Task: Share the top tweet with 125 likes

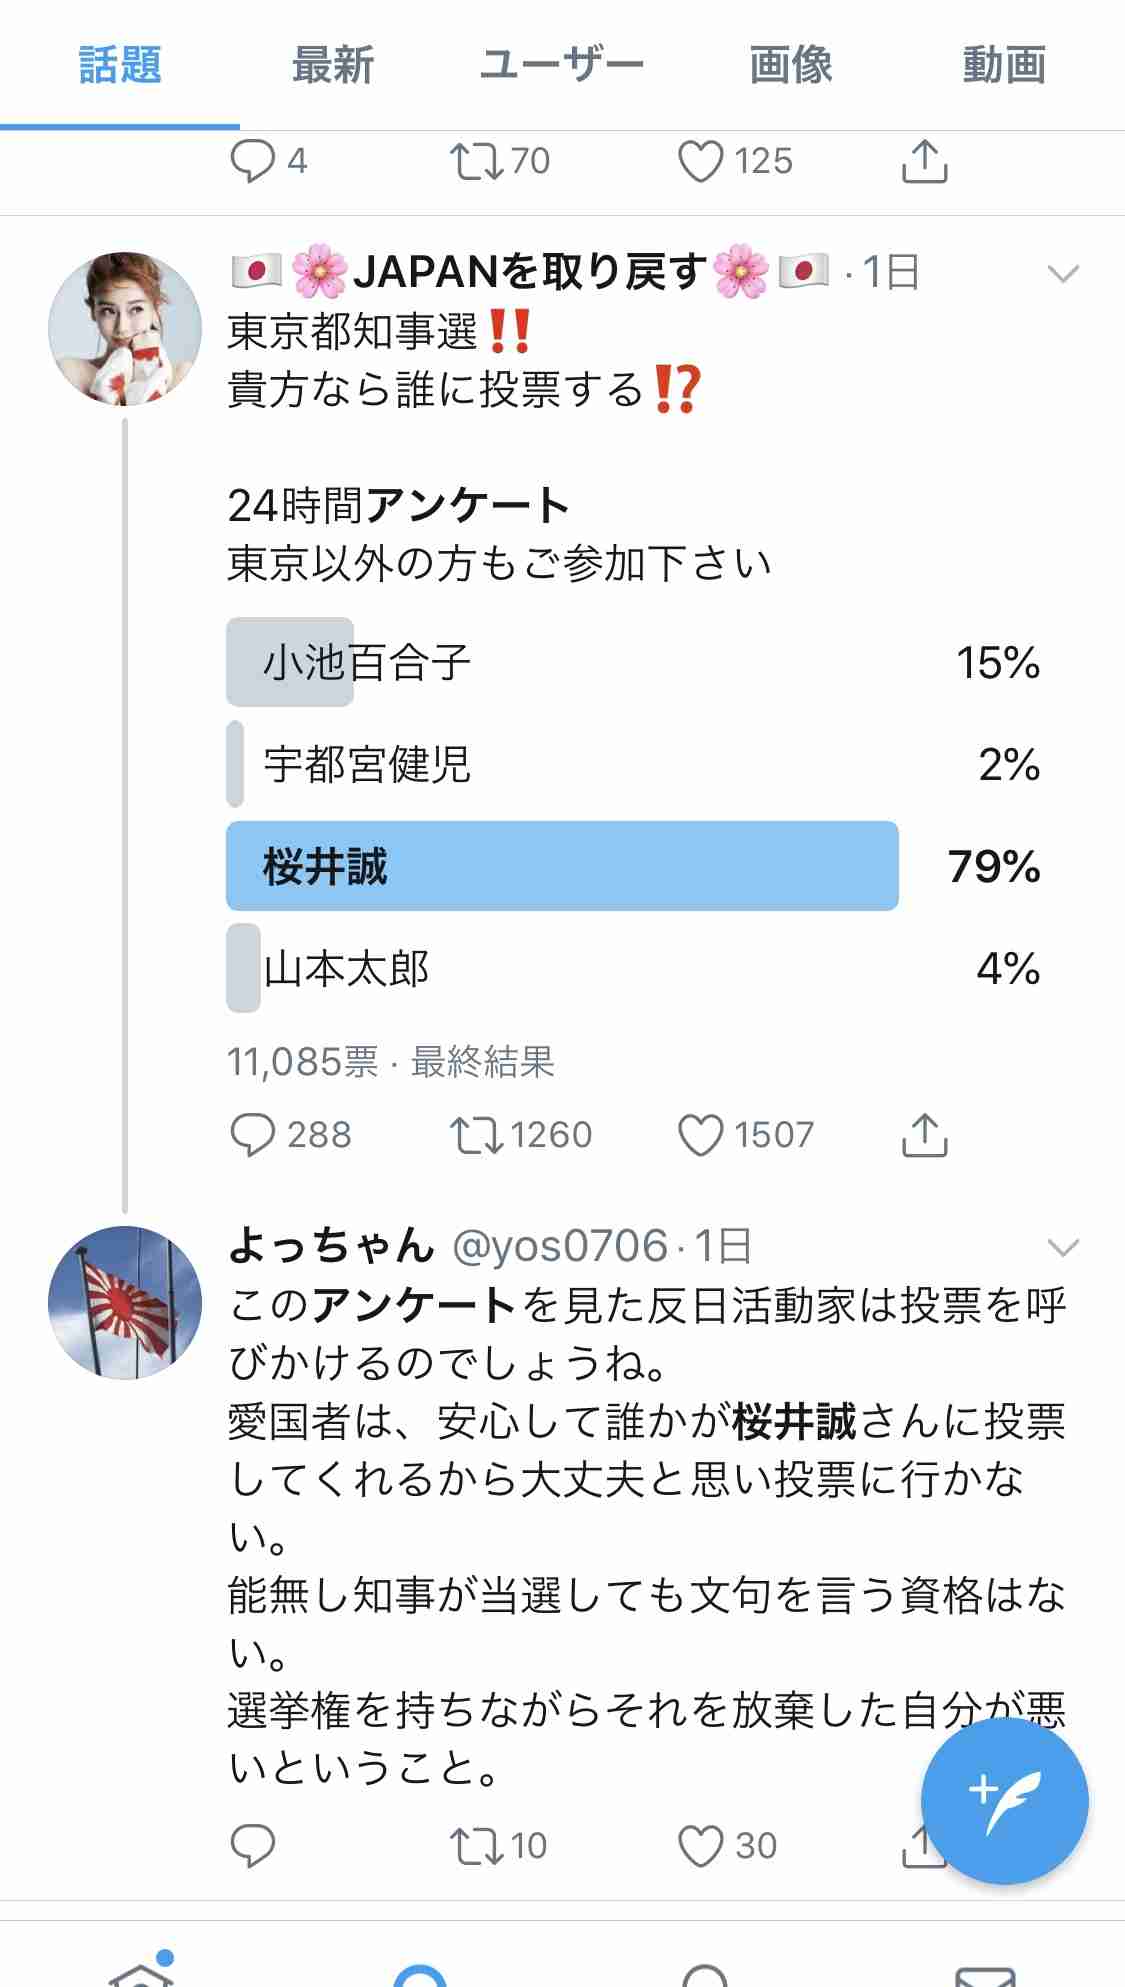Action: [924, 161]
